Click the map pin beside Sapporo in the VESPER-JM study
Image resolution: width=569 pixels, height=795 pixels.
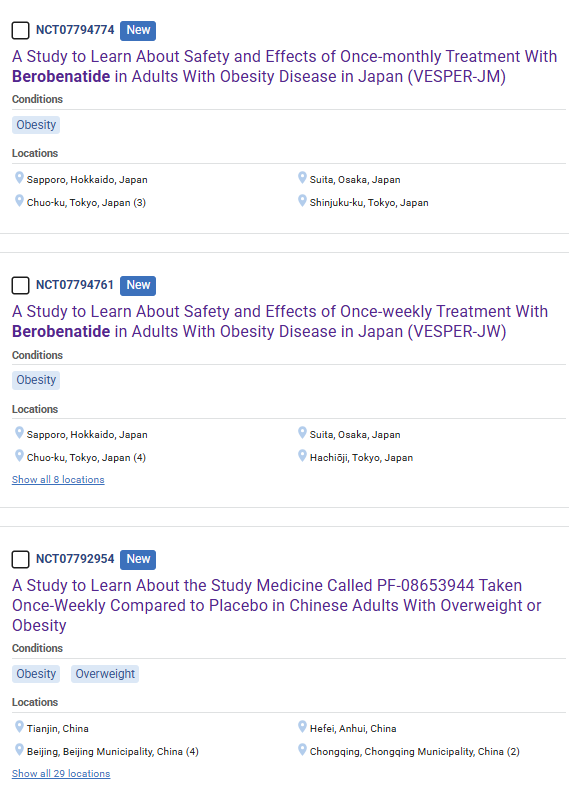pos(19,178)
